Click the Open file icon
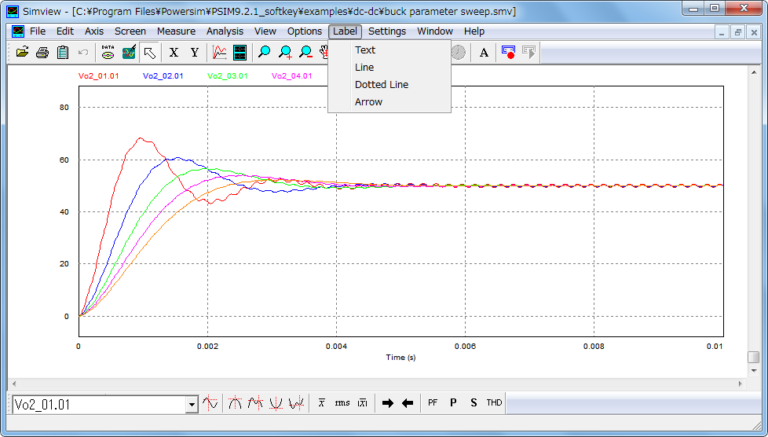768x437 pixels. (x=21, y=52)
